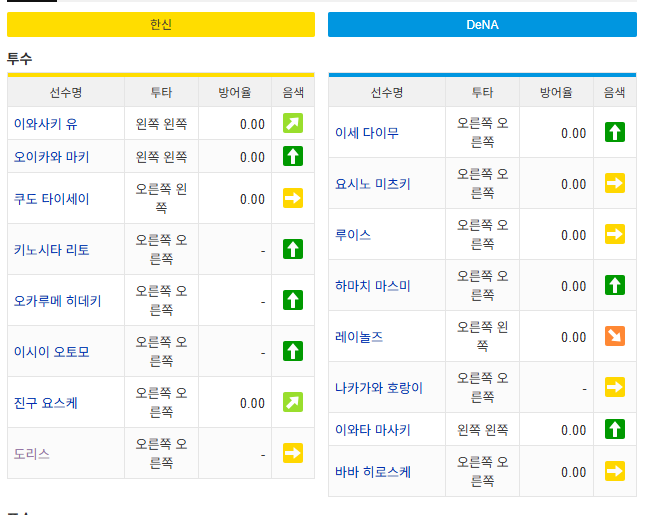Open player 오카루메 히데키 link
Screen dimensions: 651x515
click(57, 301)
